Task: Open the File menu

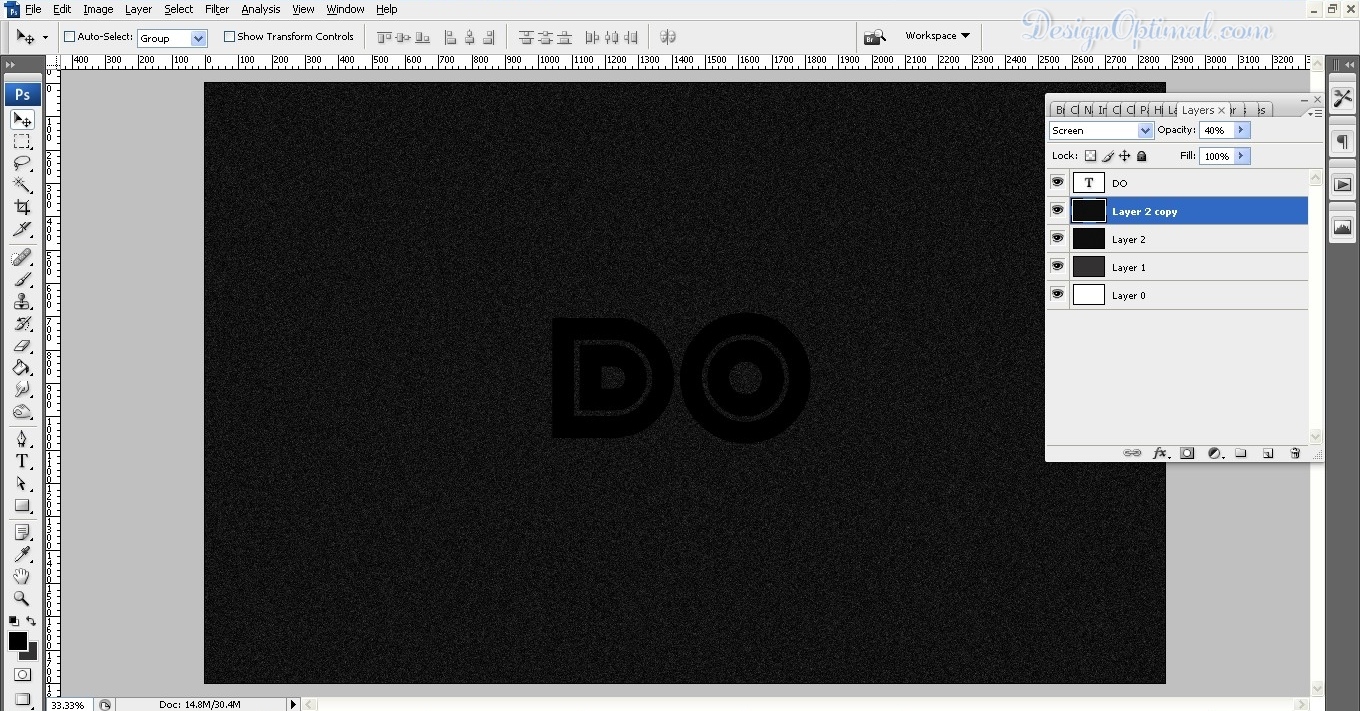Action: (33, 9)
